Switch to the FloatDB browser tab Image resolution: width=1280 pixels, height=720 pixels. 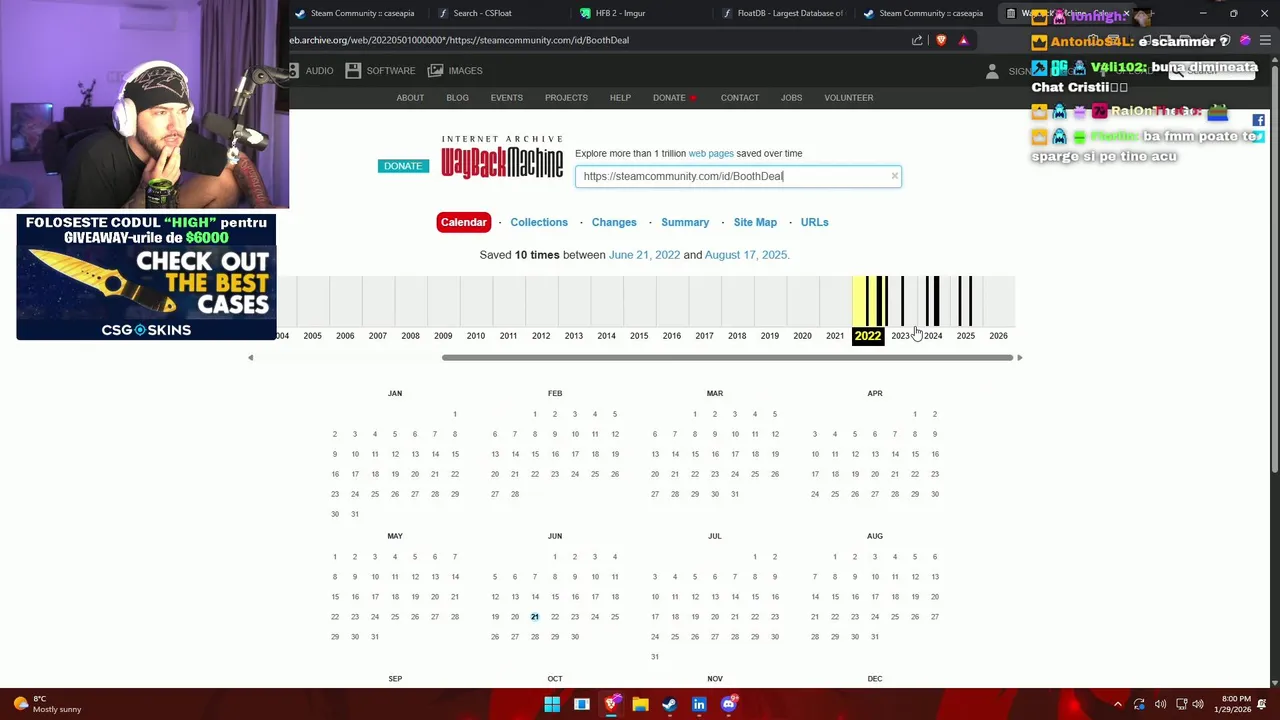(782, 13)
